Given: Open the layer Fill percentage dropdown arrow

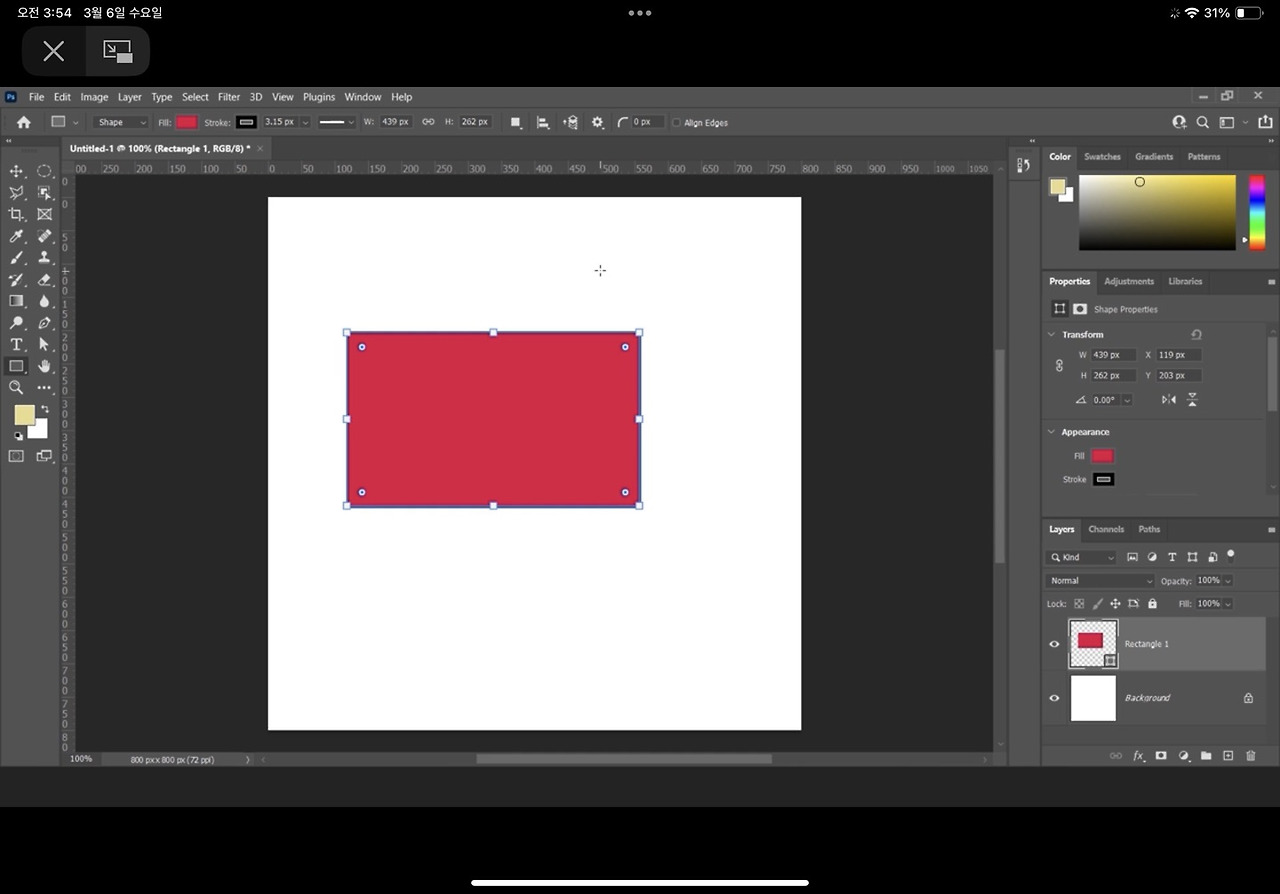Looking at the screenshot, I should 1227,604.
